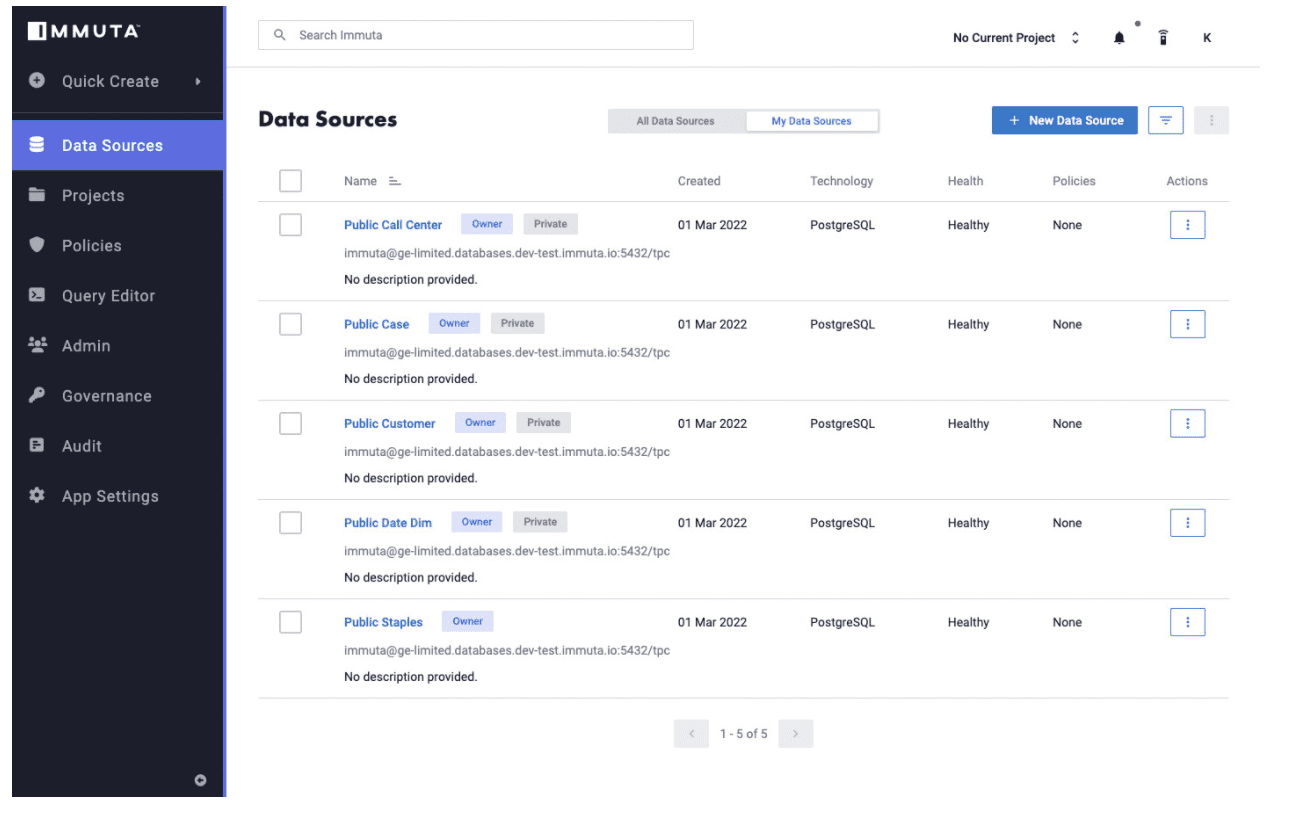The width and height of the screenshot is (1294, 824).
Task: Select the Public Call Center checkbox
Action: click(290, 225)
